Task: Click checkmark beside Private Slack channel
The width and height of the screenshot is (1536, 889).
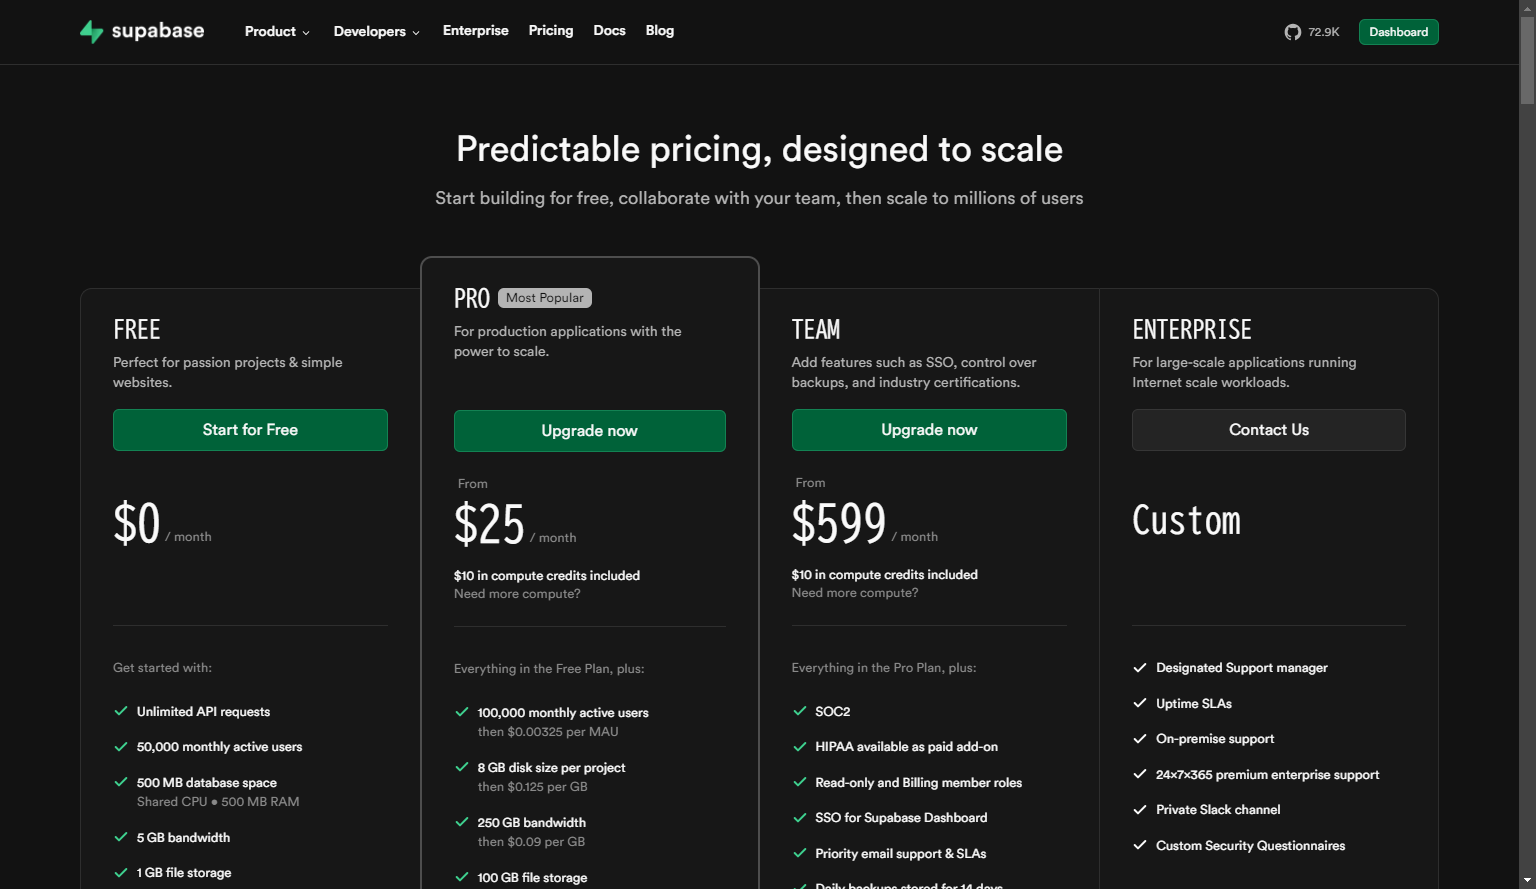Action: 1139,809
